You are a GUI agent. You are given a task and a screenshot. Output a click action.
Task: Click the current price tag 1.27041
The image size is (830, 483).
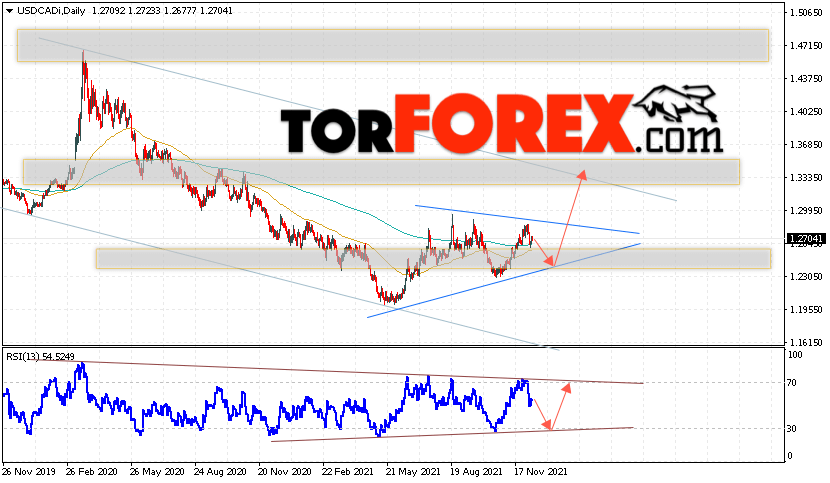coord(805,239)
